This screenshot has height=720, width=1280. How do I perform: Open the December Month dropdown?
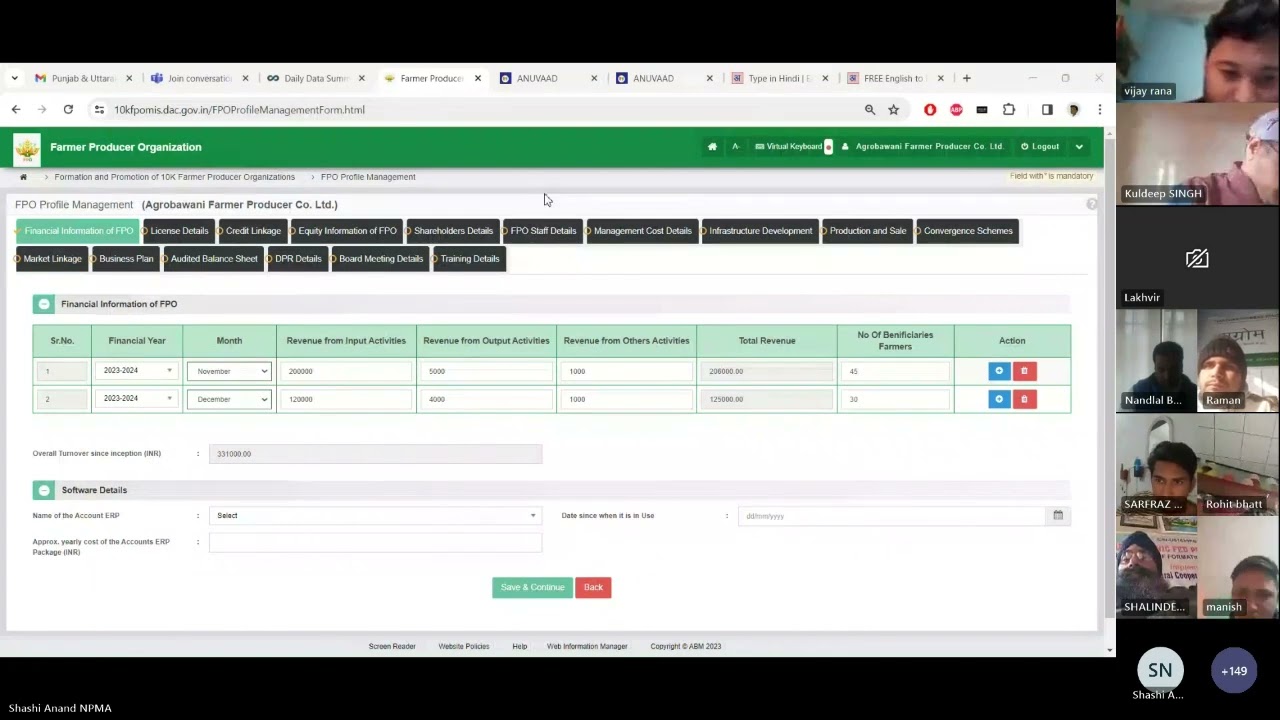[x=229, y=399]
